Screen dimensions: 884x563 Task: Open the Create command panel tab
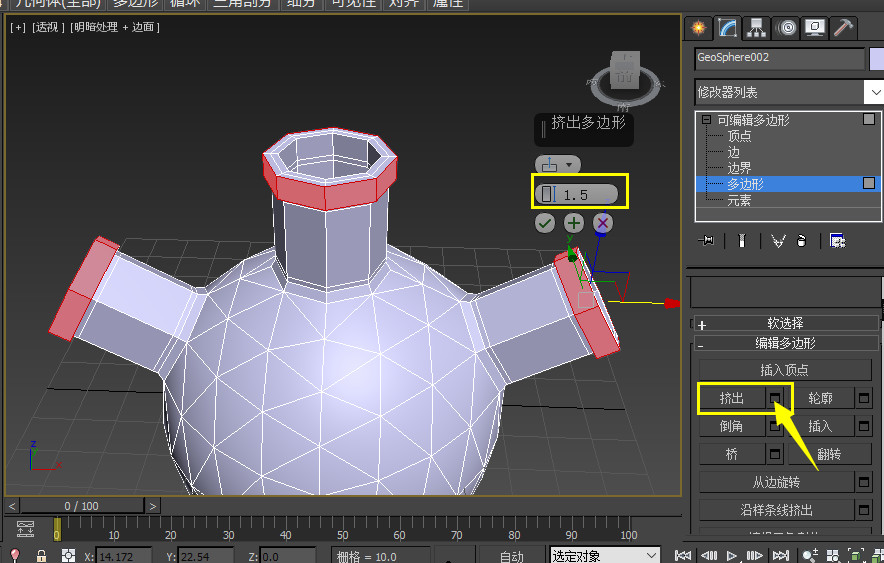click(699, 27)
